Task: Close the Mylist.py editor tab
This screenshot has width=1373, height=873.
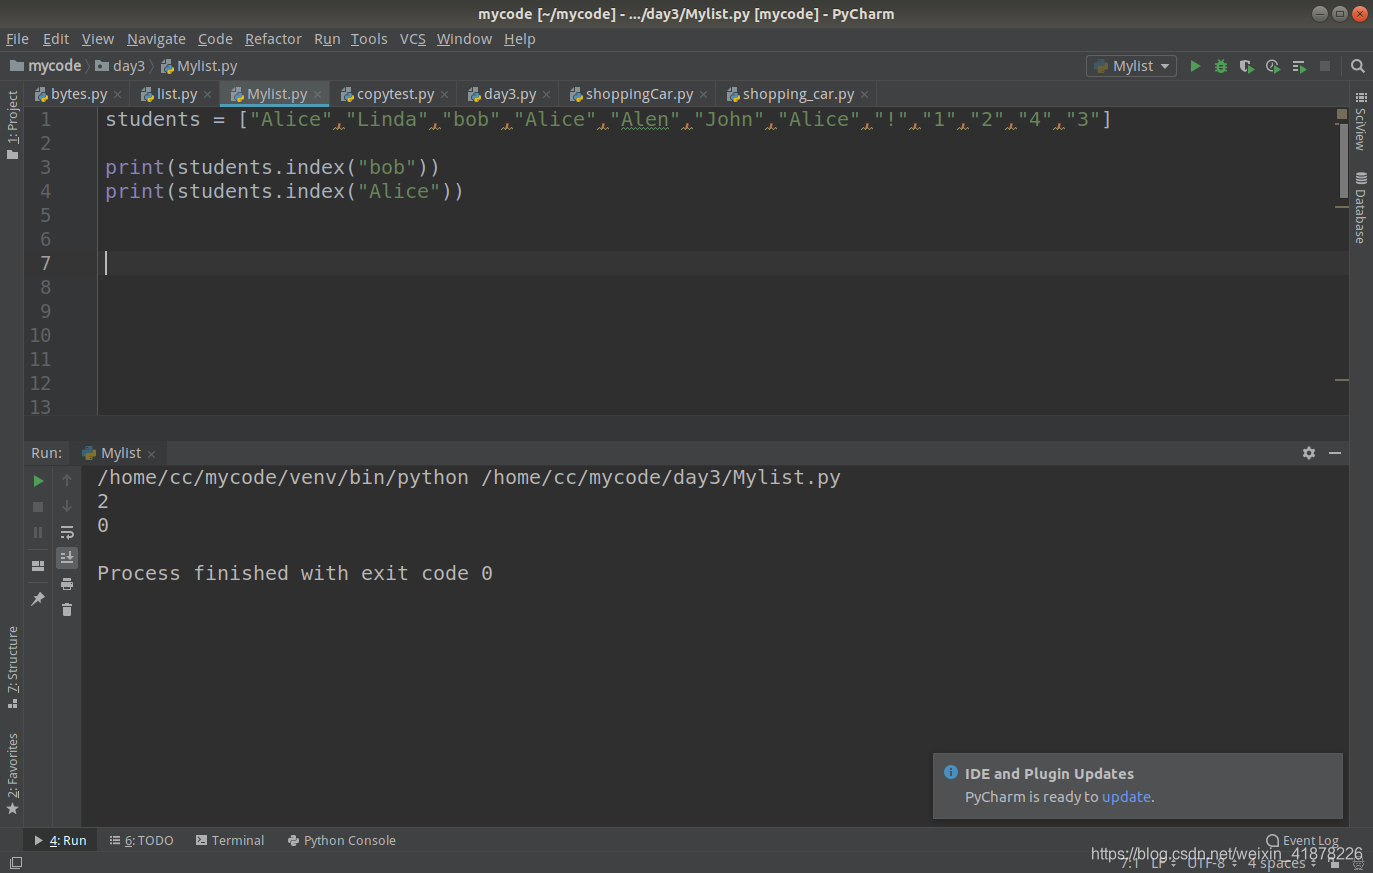Action: tap(317, 94)
